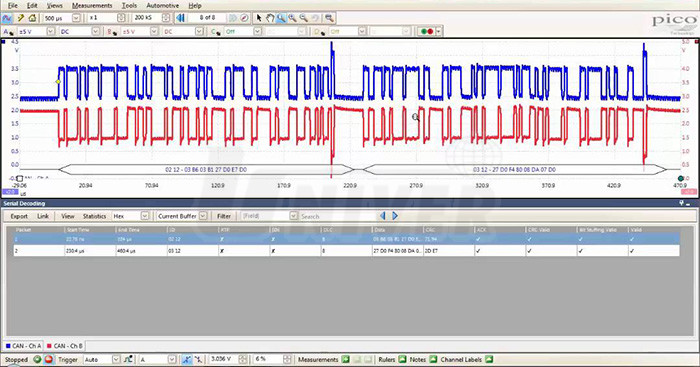The image size is (700, 367).
Task: Click the zoom out magnifier icon
Action: 304,18
